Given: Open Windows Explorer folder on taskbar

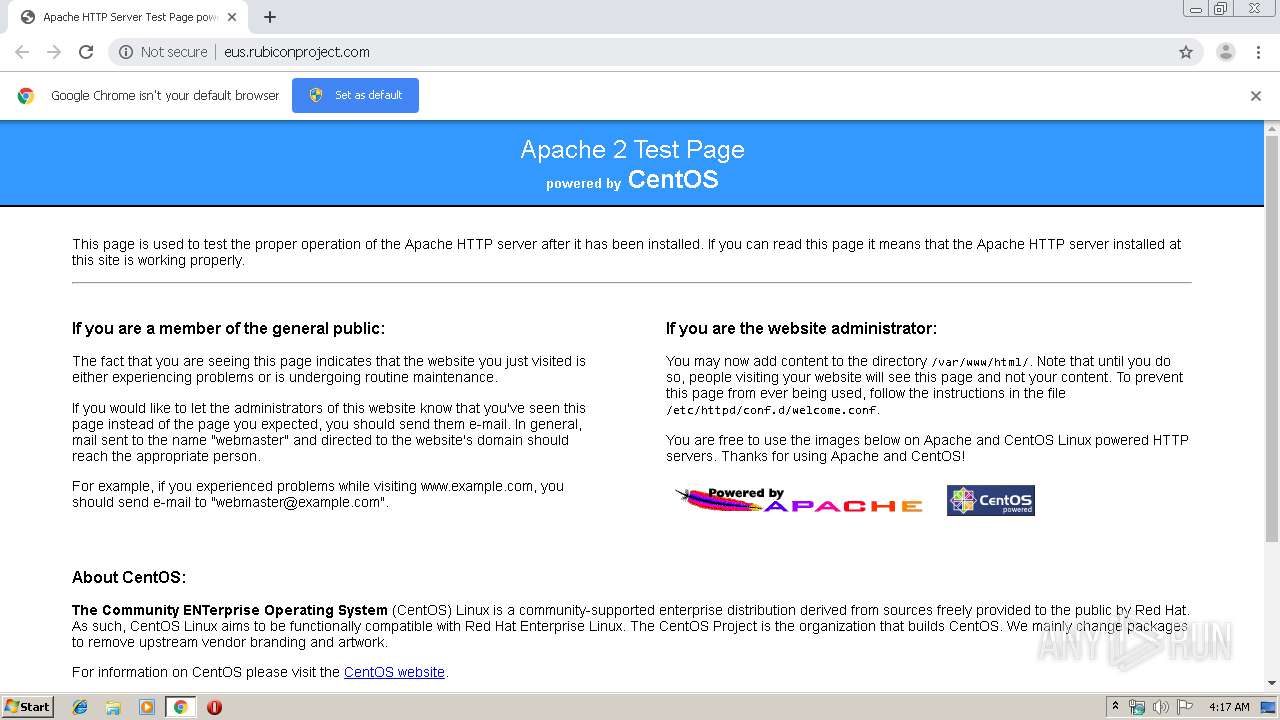Looking at the screenshot, I should coord(113,707).
